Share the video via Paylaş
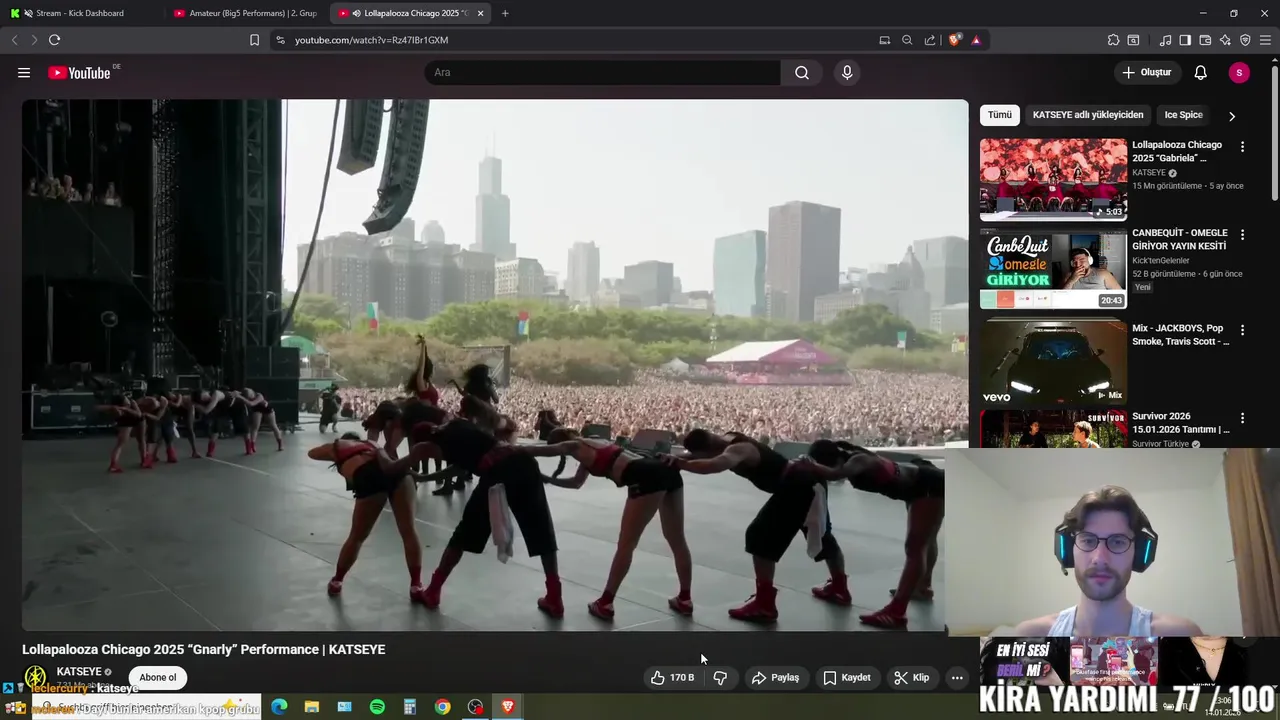Screen dimensions: 1280x720 click(x=775, y=678)
